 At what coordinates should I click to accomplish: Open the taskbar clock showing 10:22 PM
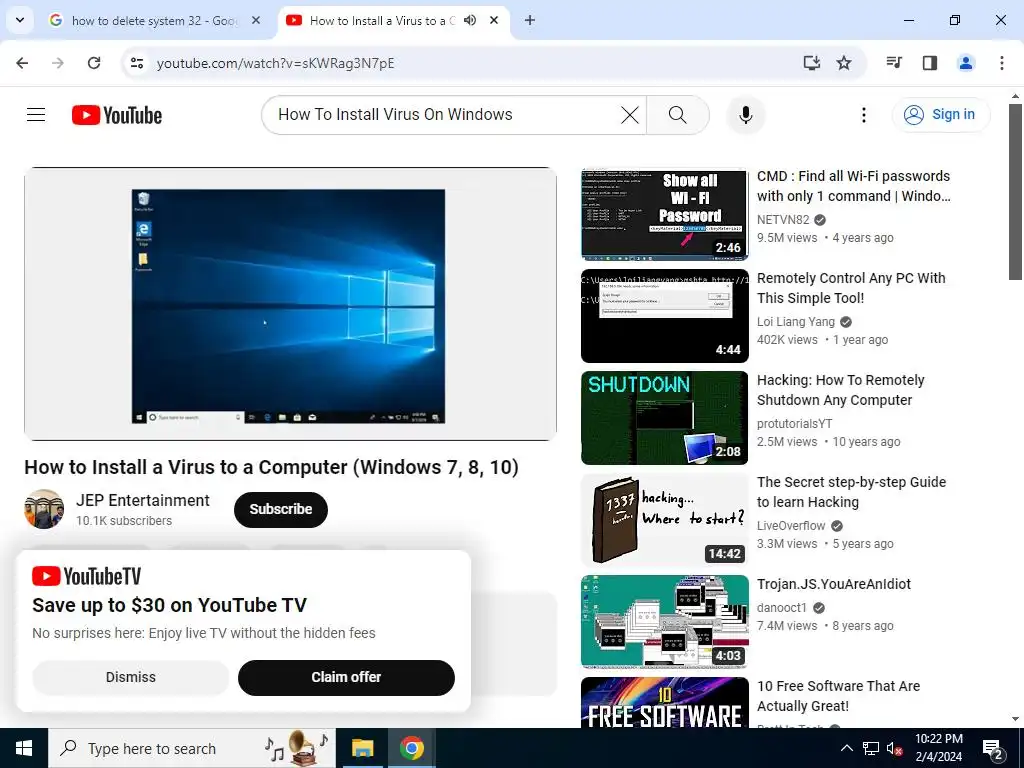pos(939,748)
